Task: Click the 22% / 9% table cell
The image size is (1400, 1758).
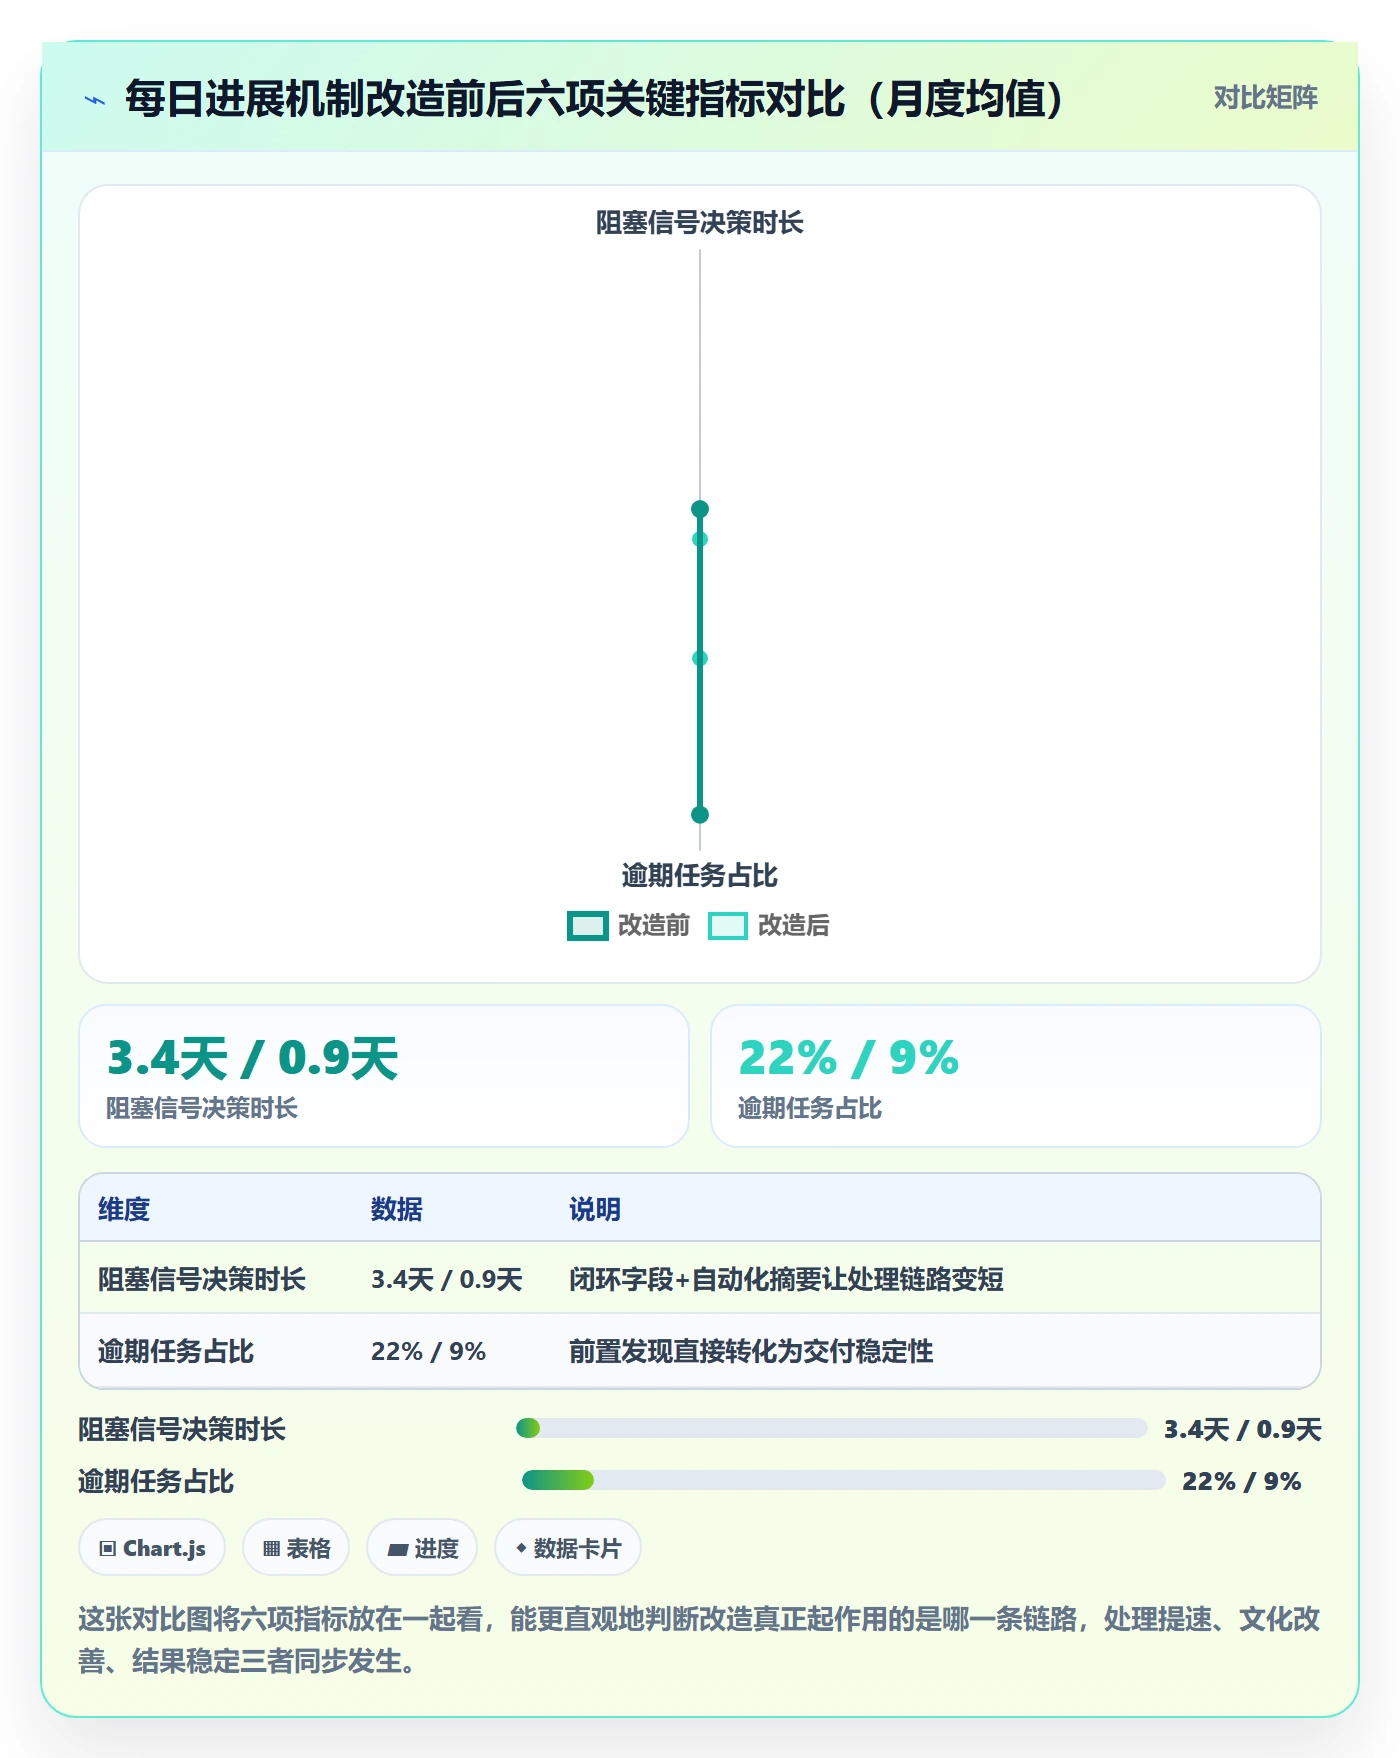Action: [428, 1351]
